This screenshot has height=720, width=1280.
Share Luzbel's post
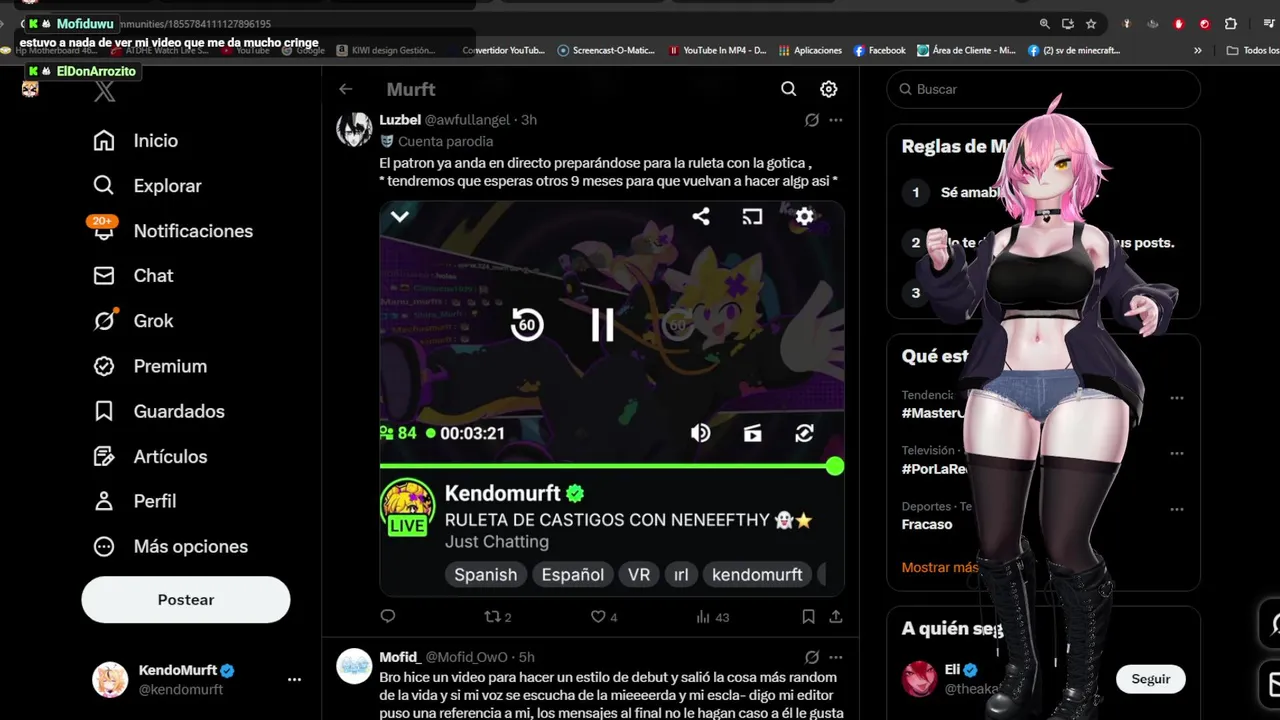coord(836,617)
